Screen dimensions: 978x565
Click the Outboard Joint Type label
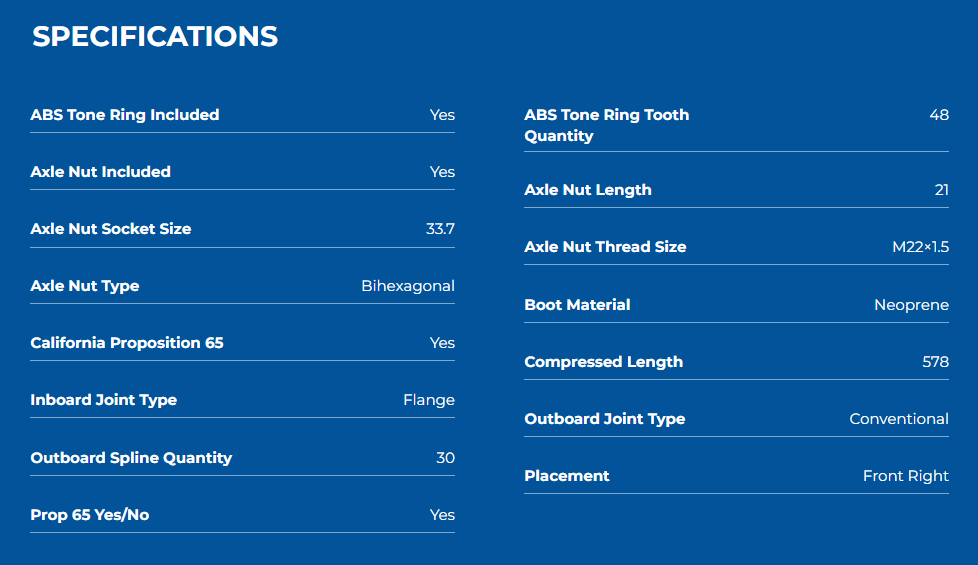pos(604,419)
